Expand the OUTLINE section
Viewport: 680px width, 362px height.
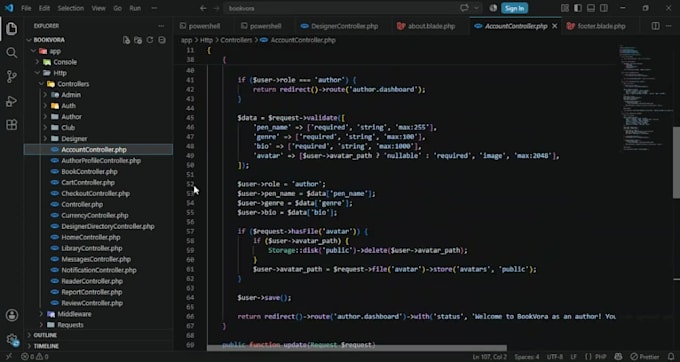(99, 335)
